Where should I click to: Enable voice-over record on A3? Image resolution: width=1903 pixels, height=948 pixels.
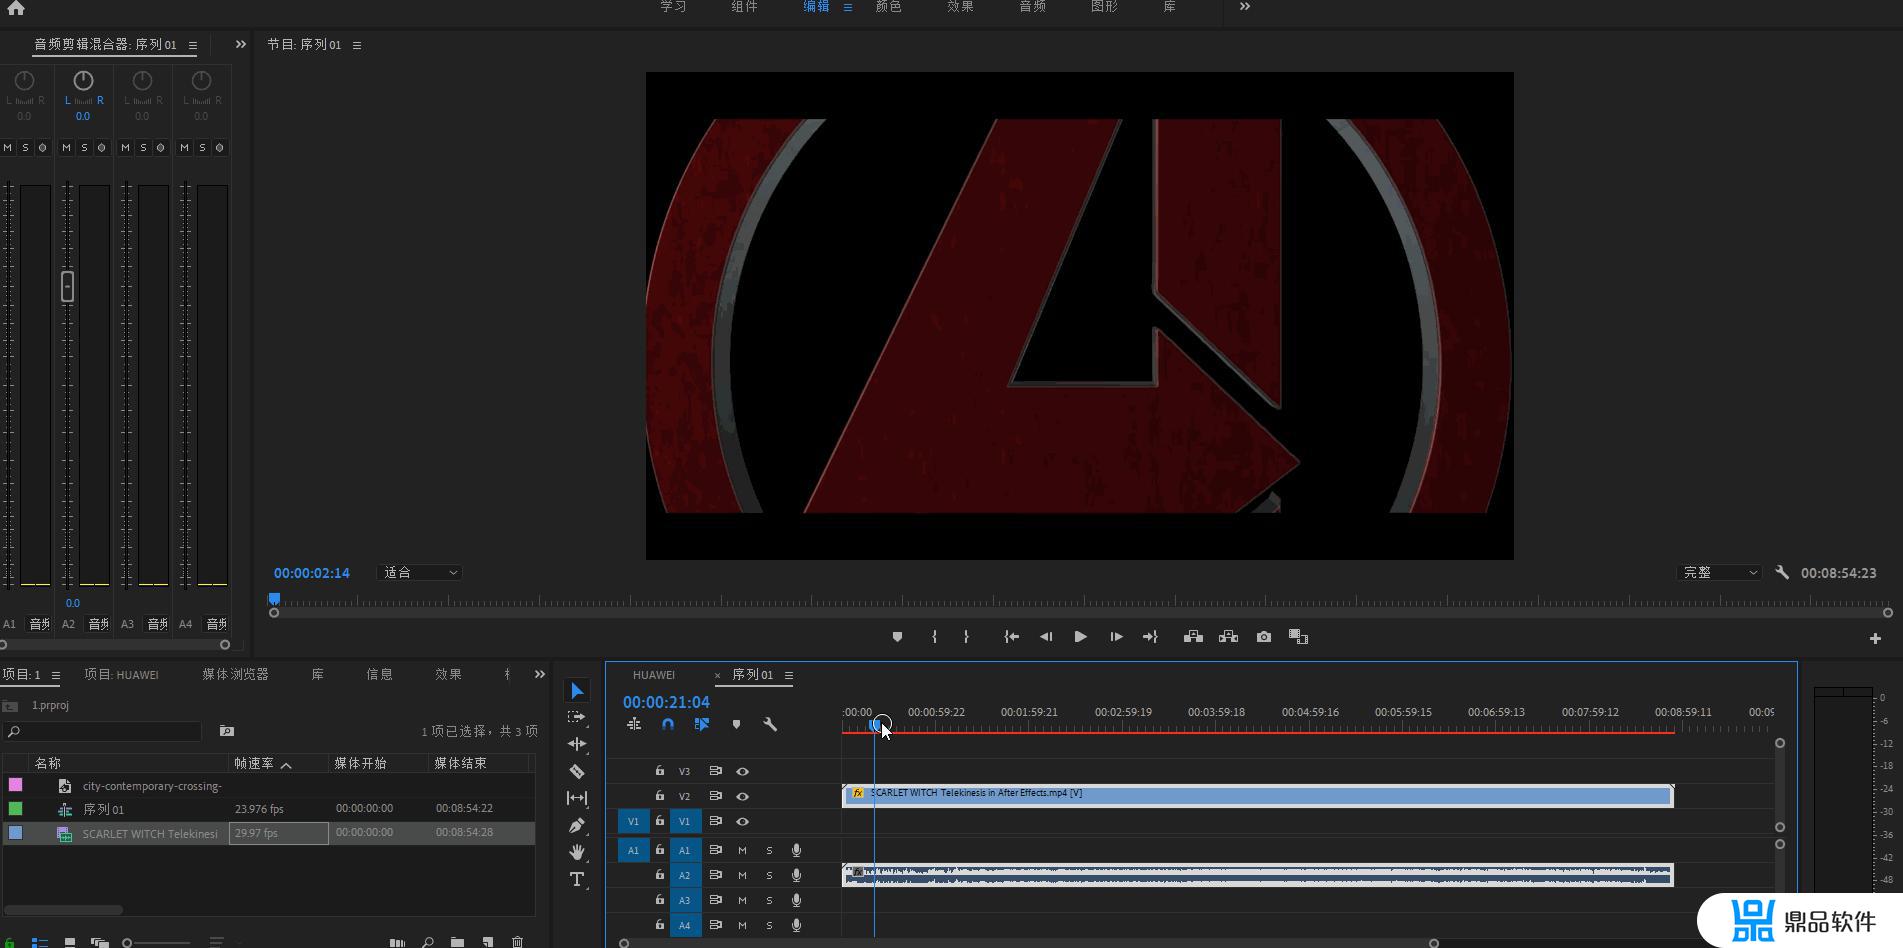pos(796,900)
